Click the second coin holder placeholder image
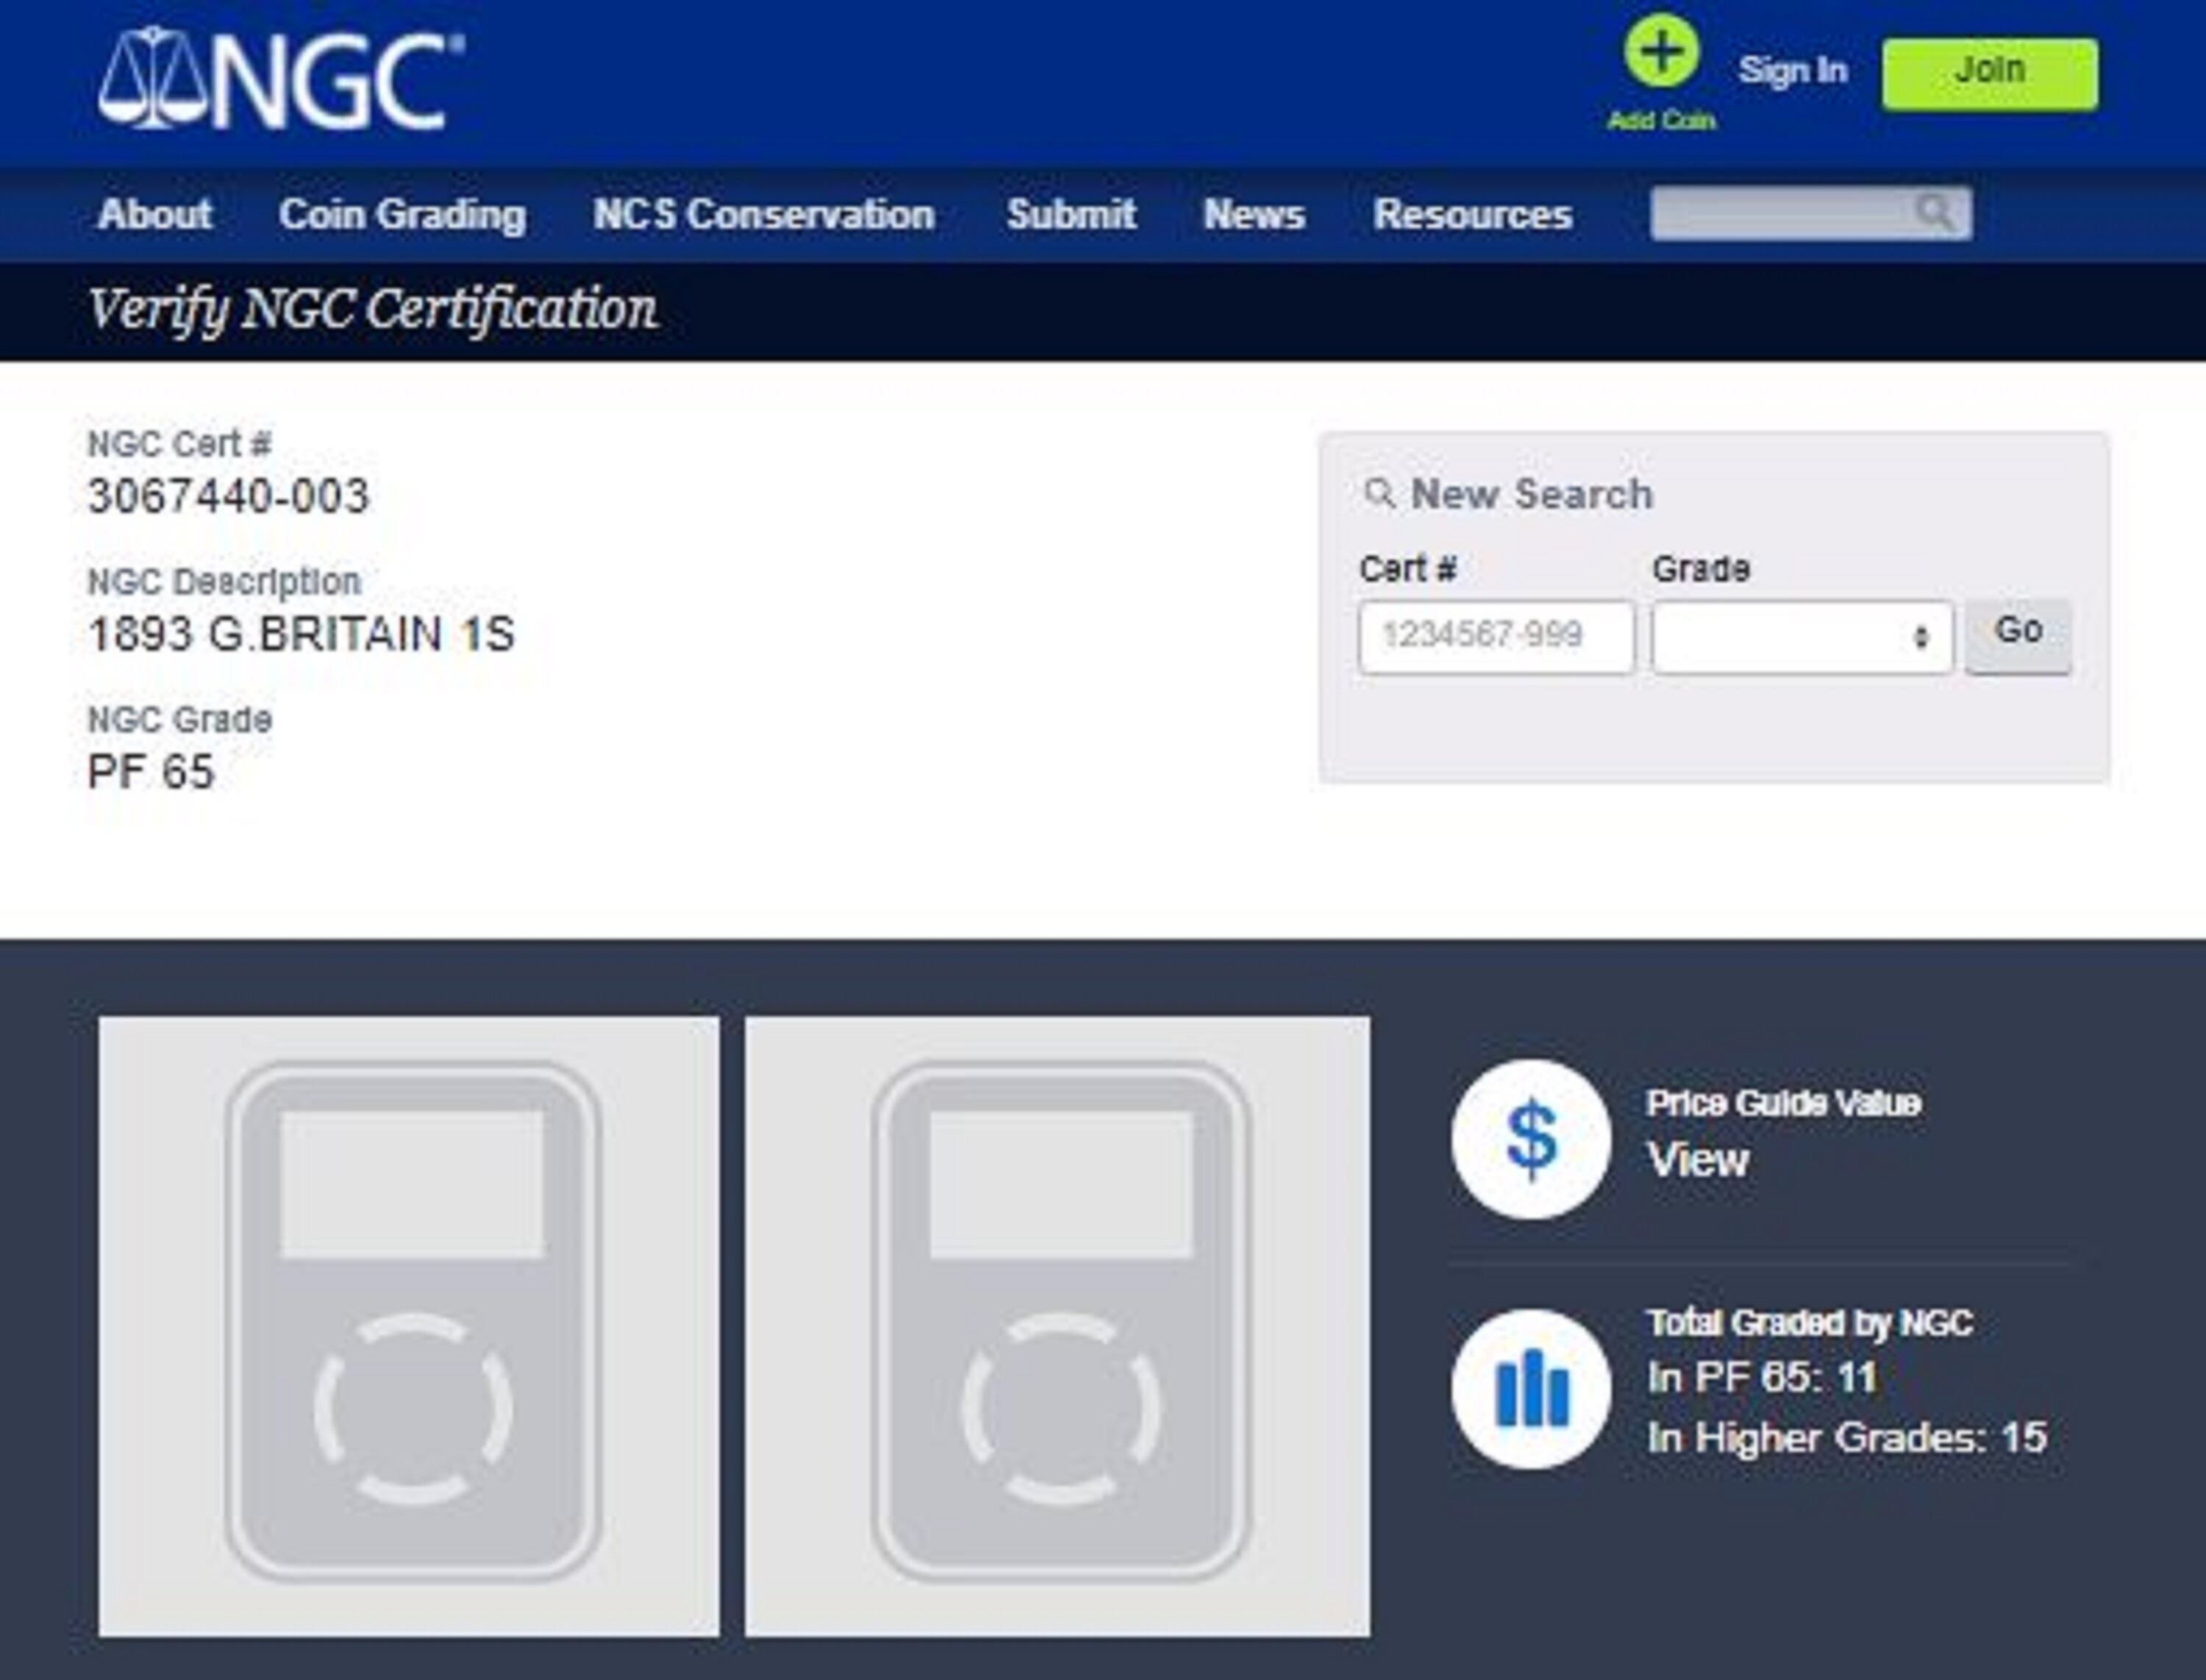2206x1680 pixels. (1057, 1327)
